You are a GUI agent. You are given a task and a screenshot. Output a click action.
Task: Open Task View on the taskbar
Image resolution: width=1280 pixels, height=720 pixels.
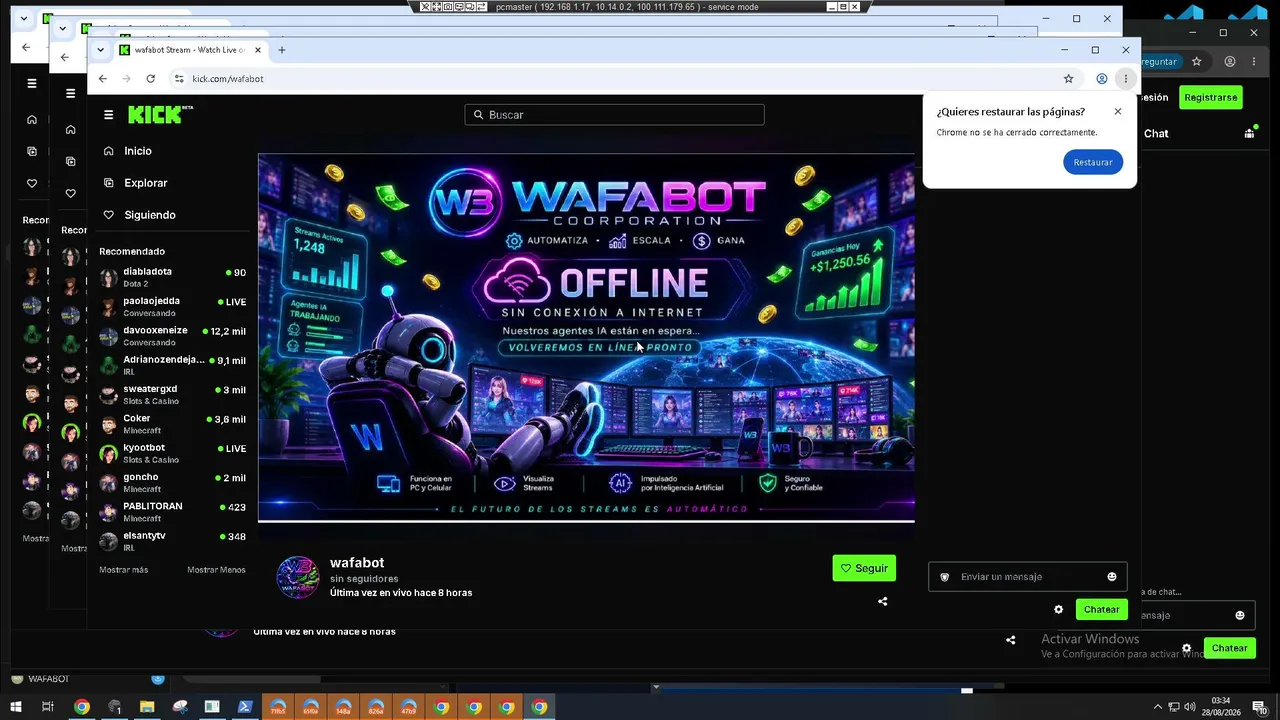click(47, 707)
